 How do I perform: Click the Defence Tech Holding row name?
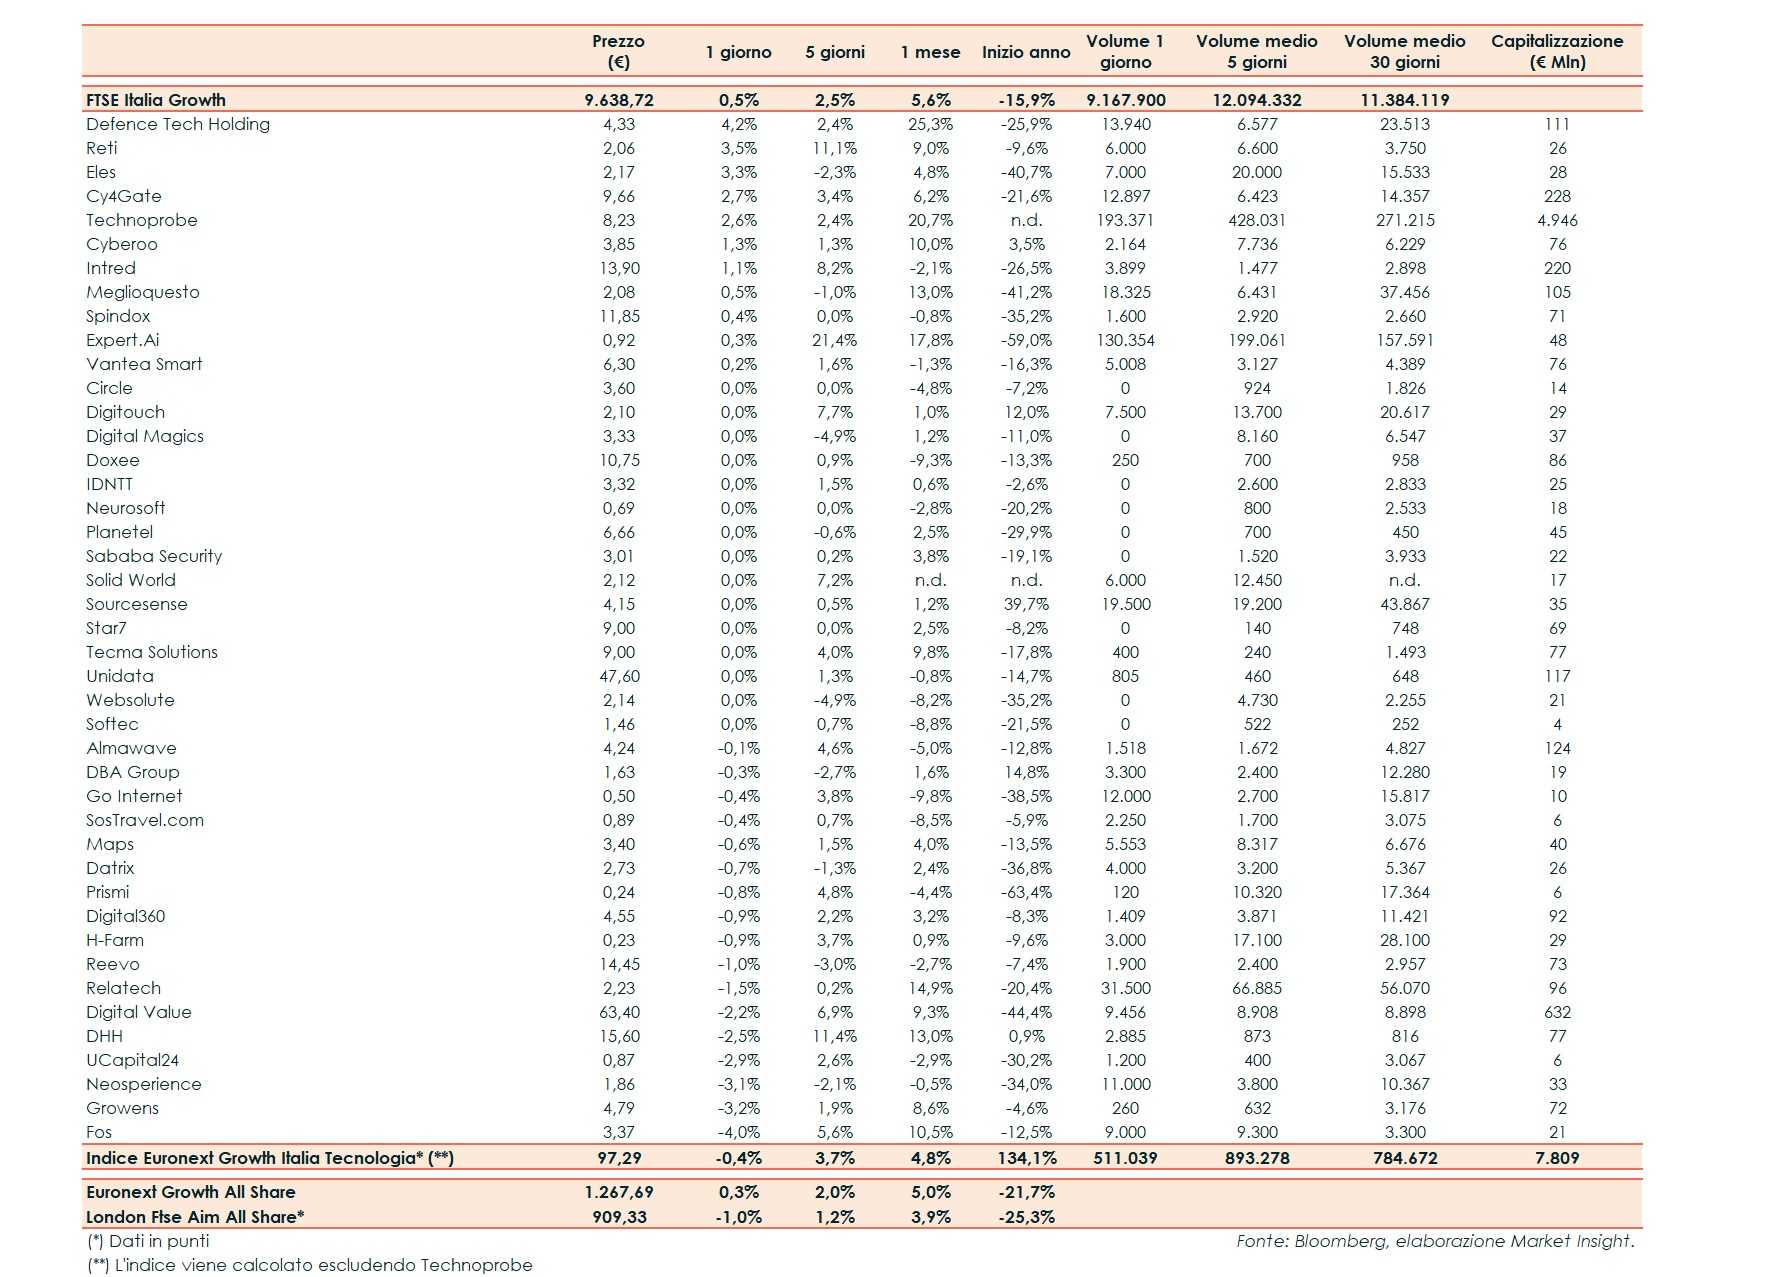178,124
